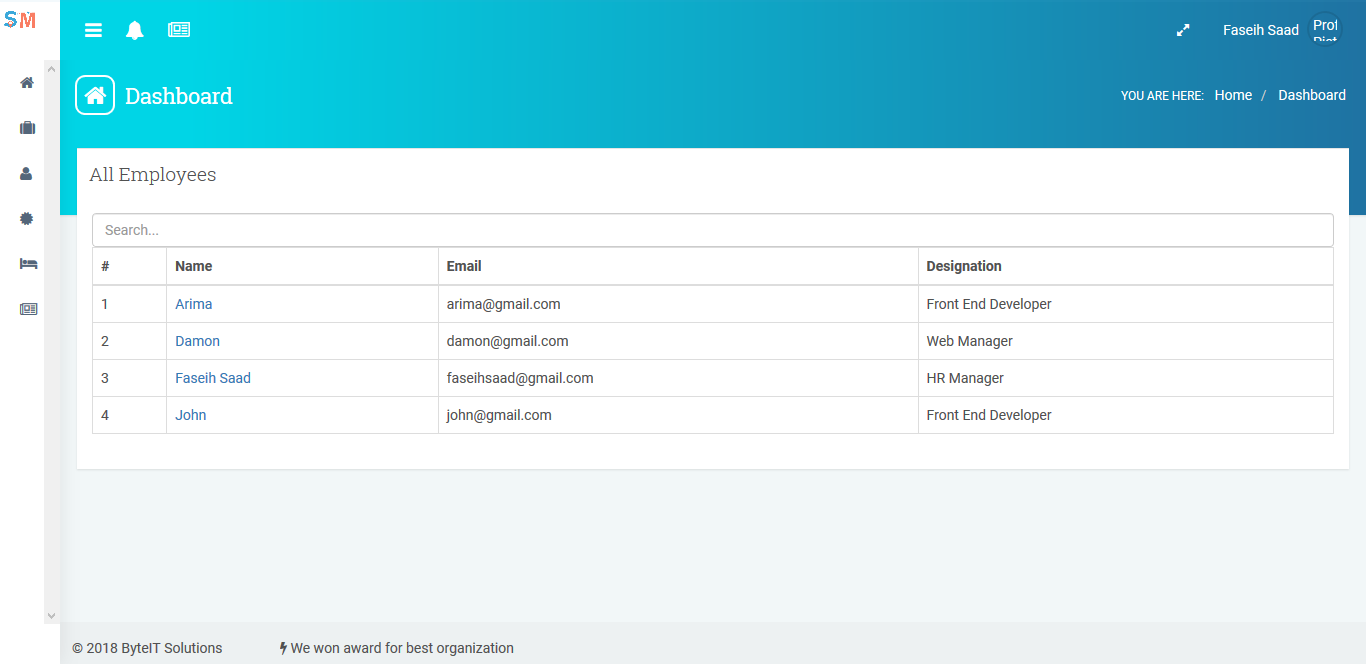1366x664 pixels.
Task: Click the sidebar scroll up arrow
Action: pyautogui.click(x=52, y=67)
